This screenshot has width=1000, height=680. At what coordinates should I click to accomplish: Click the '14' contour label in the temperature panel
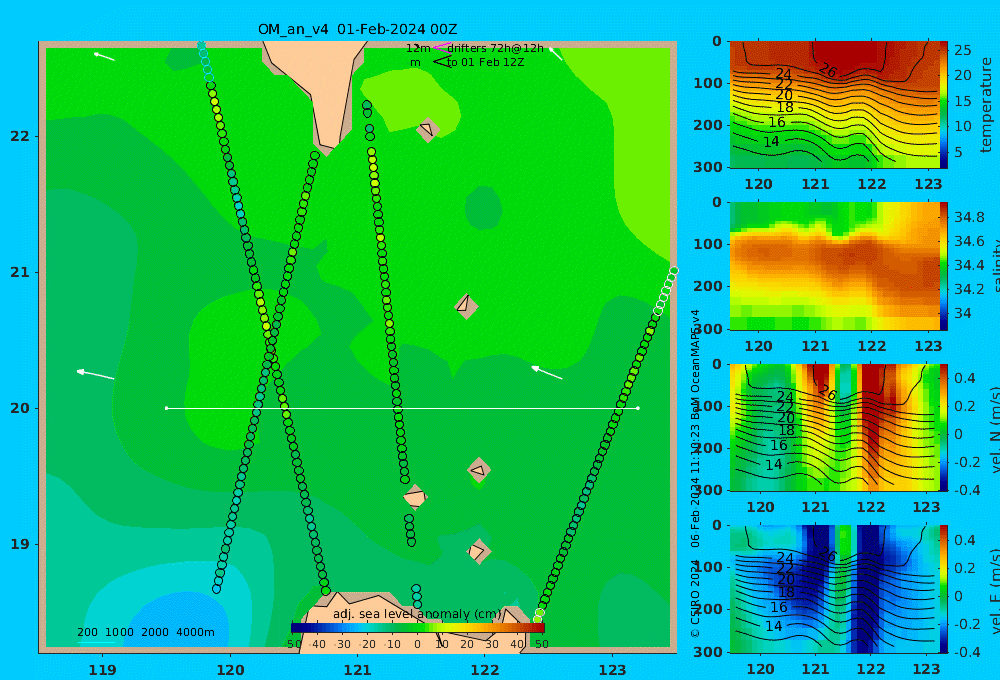click(x=771, y=142)
